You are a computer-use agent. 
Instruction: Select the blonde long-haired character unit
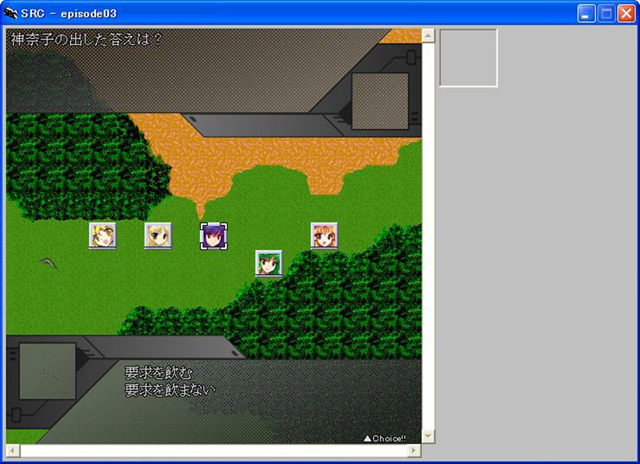click(x=158, y=235)
